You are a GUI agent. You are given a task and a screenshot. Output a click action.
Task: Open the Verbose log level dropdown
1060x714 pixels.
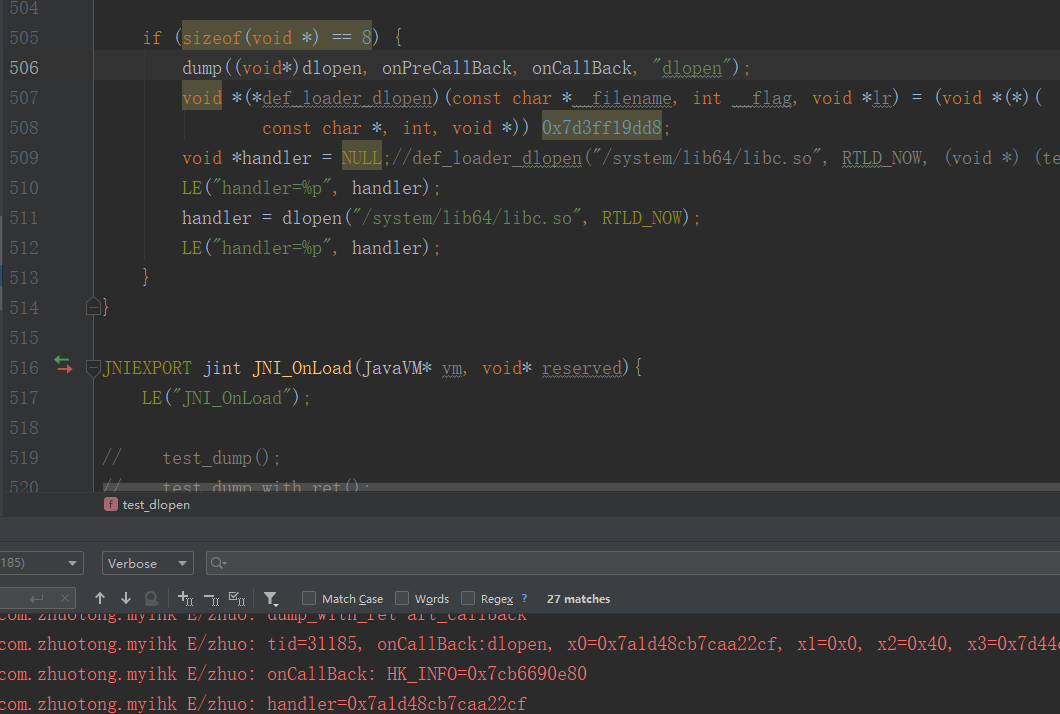tap(147, 563)
